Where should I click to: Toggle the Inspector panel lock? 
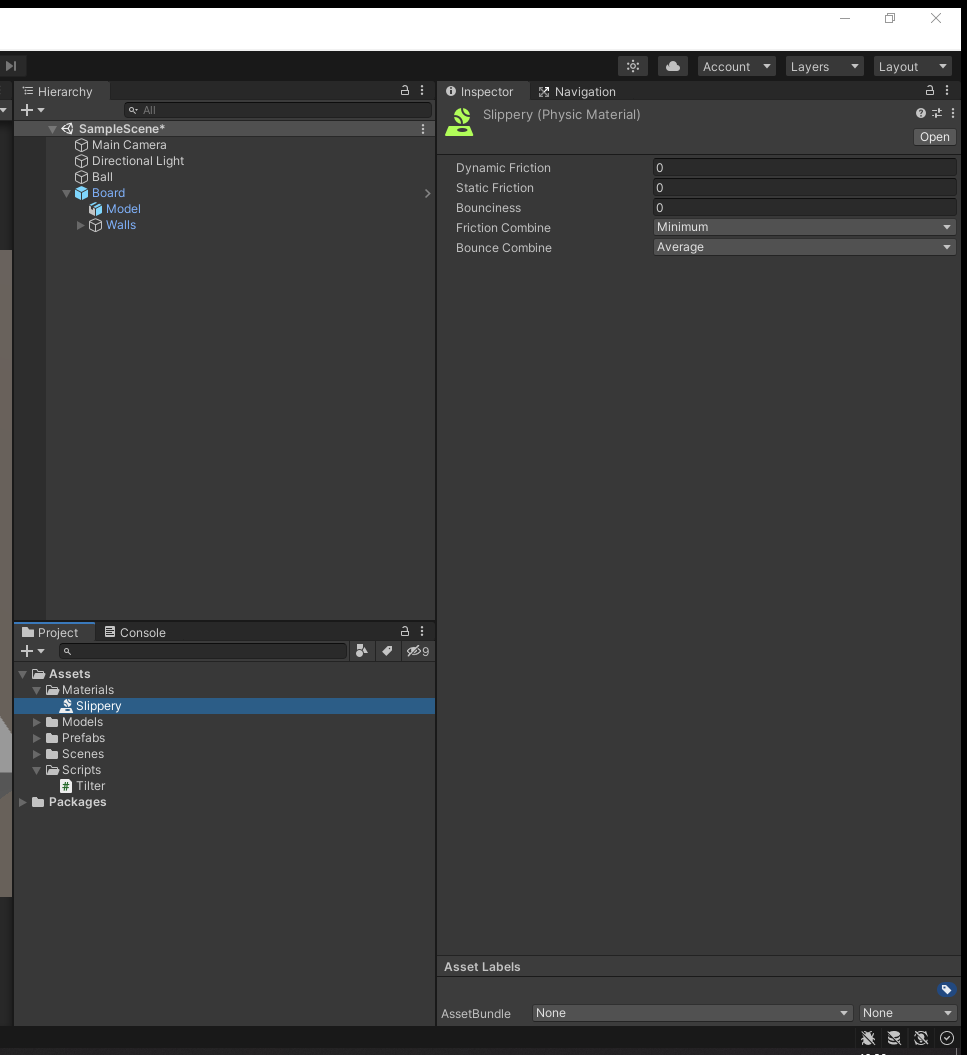tap(930, 91)
